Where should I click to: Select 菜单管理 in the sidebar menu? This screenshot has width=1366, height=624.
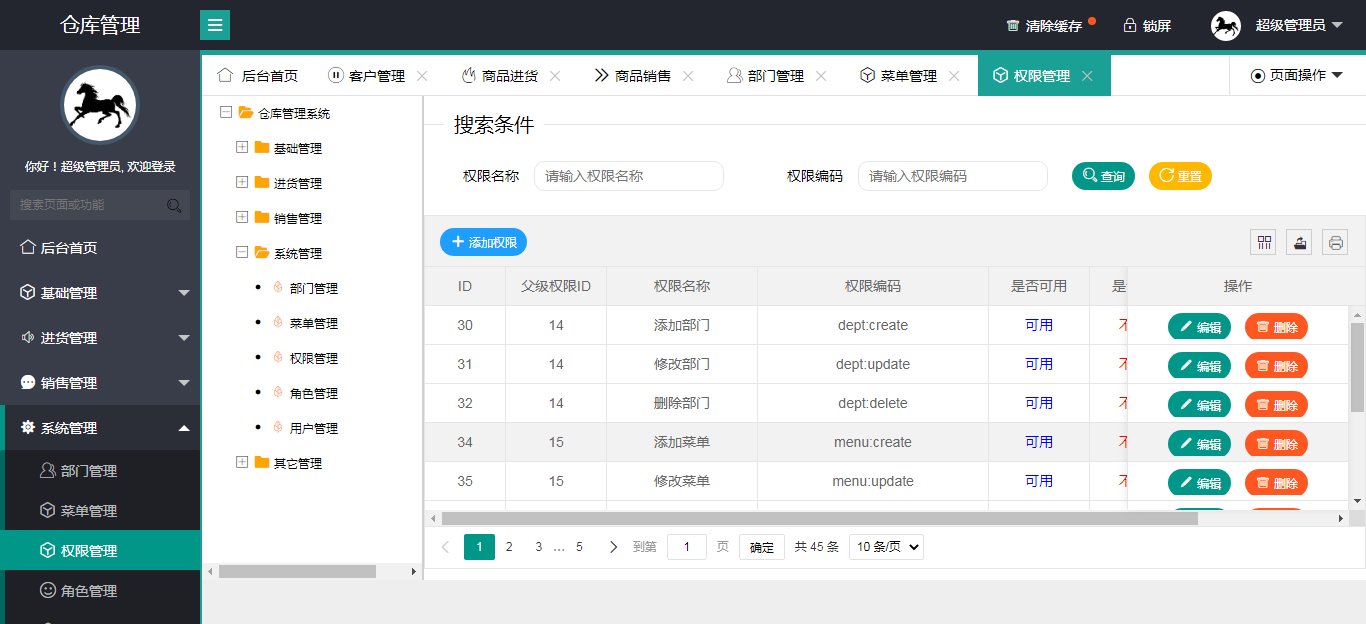(89, 511)
